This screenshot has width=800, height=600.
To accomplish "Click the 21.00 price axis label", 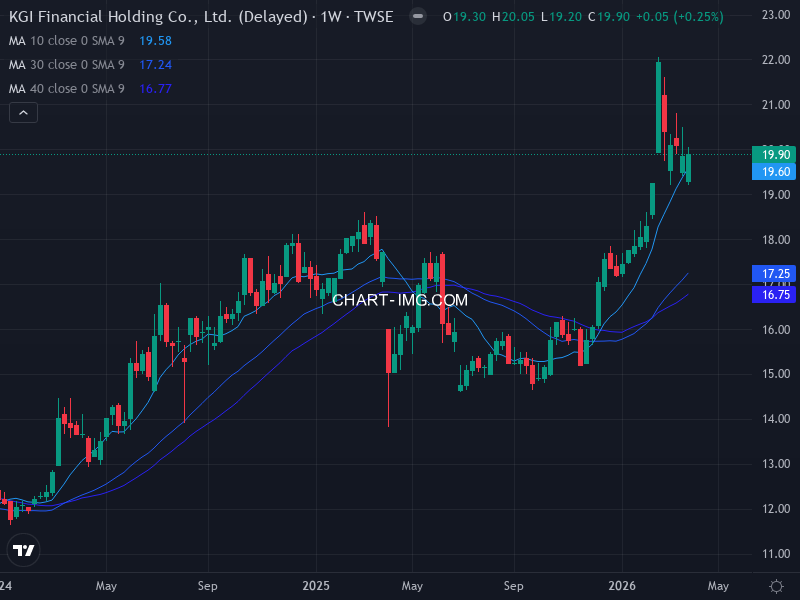I will [x=776, y=105].
